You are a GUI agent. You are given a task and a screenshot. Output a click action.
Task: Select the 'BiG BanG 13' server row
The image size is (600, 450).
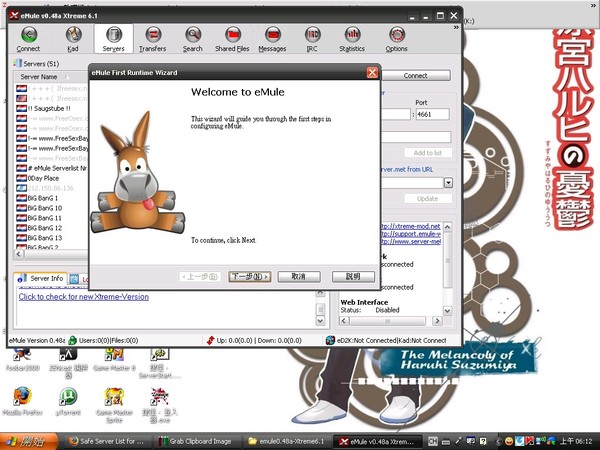52,238
